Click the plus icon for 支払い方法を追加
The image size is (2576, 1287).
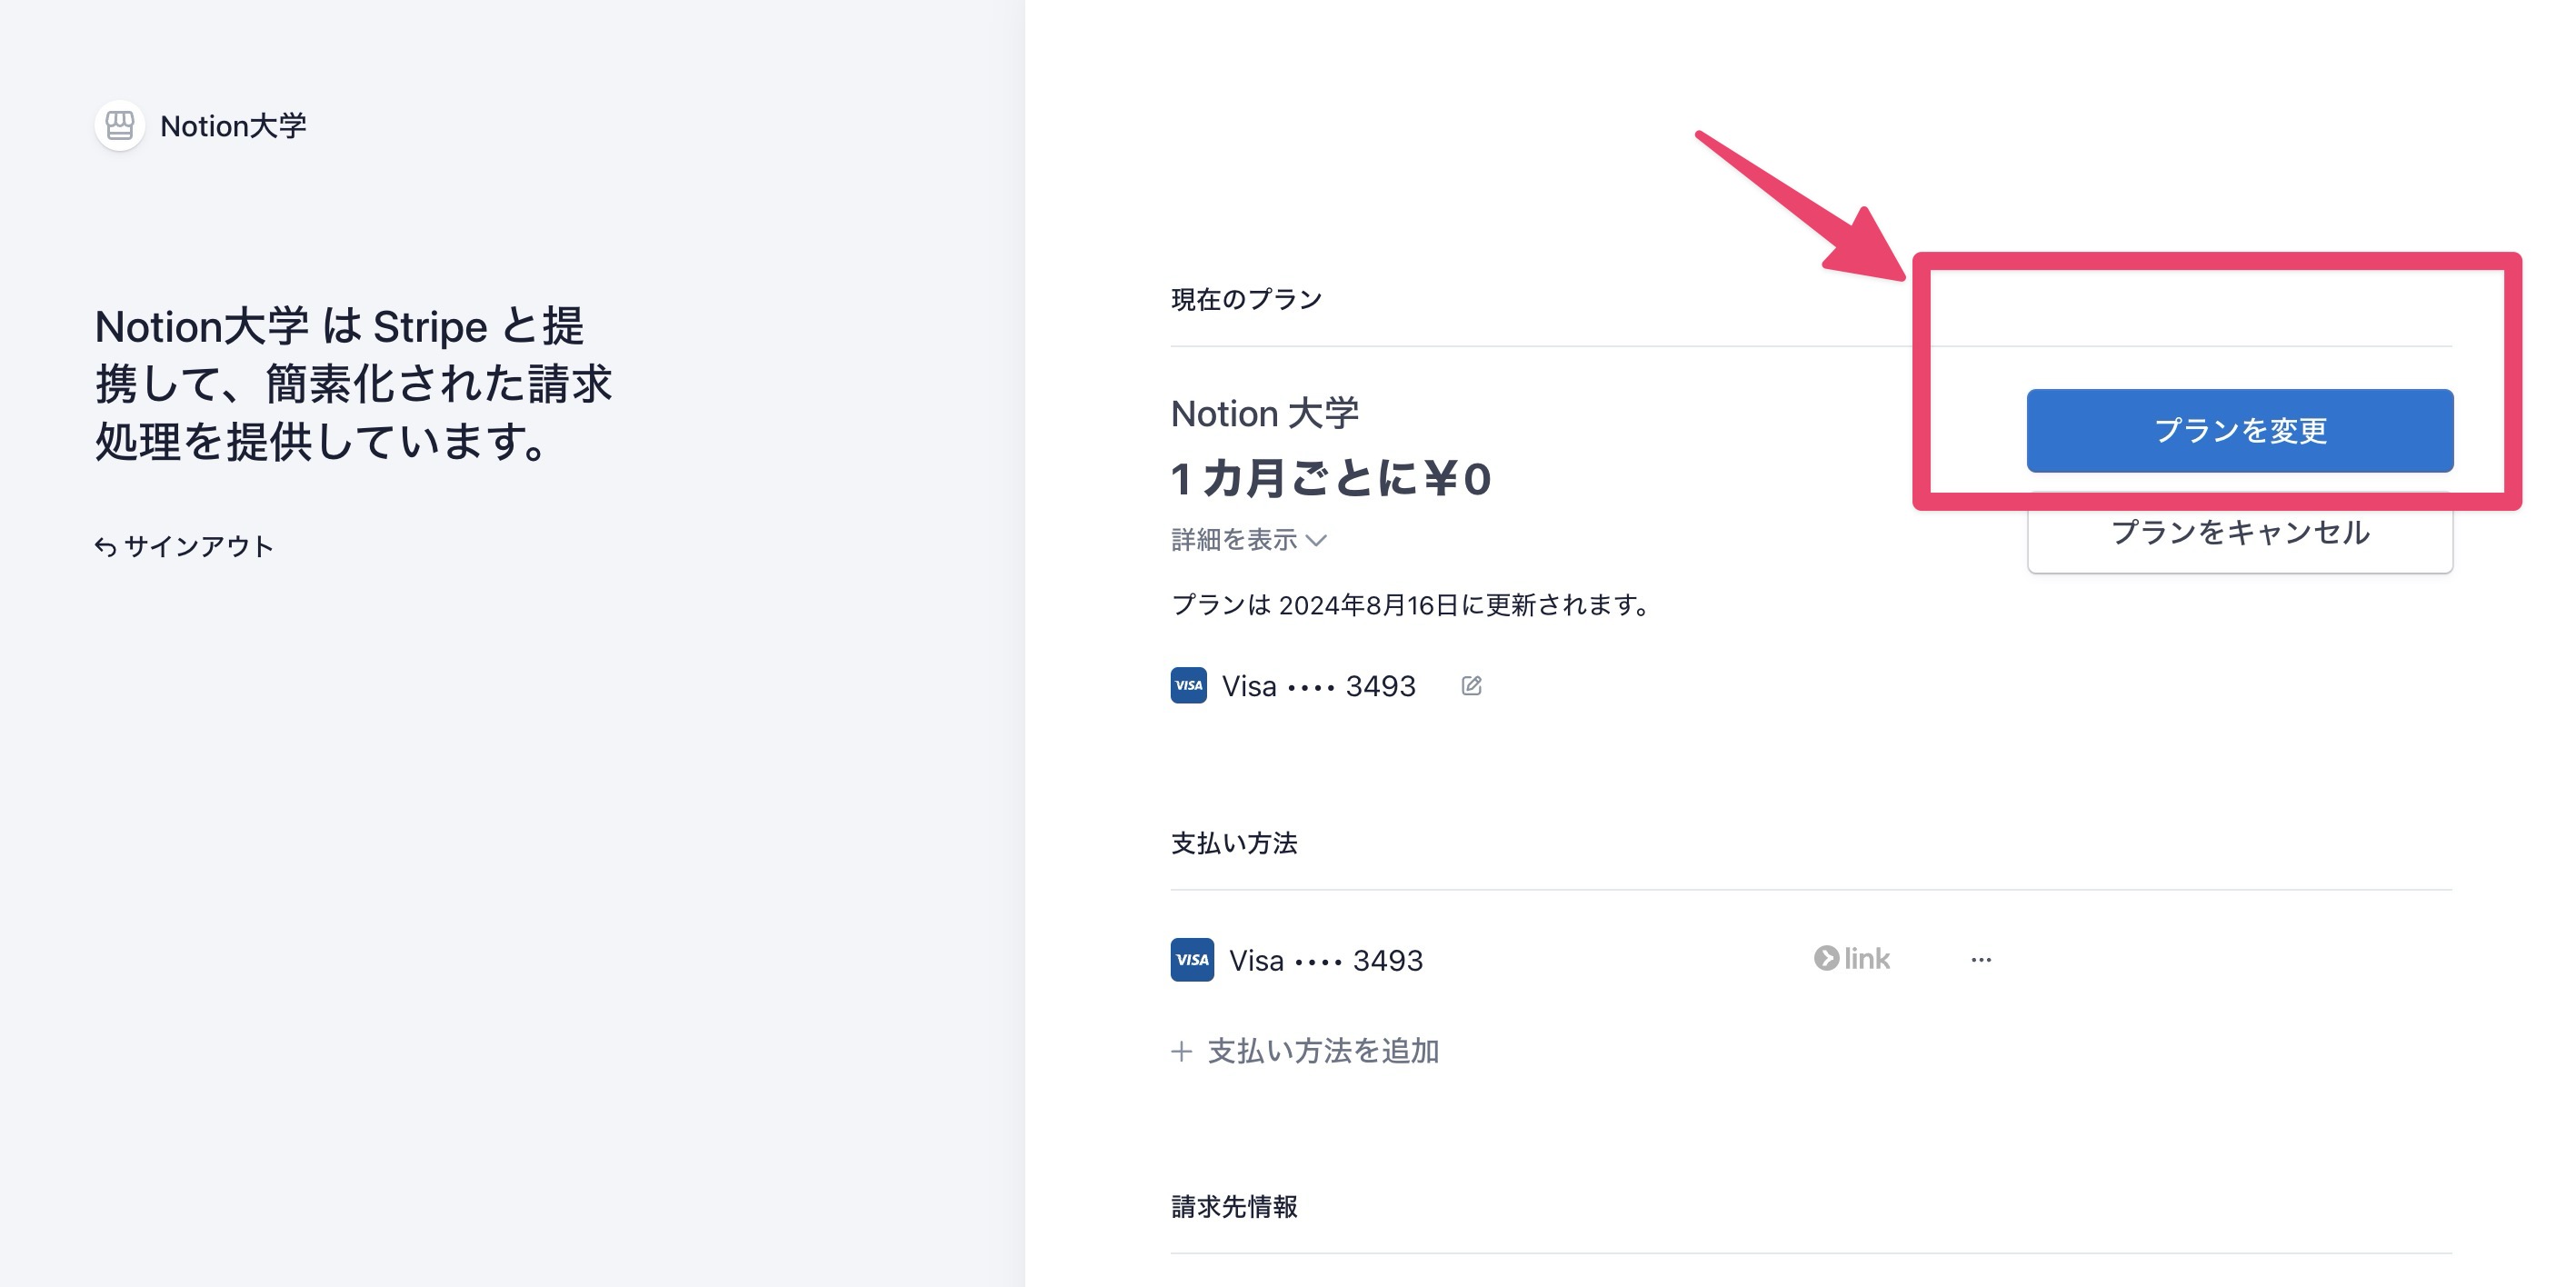[x=1181, y=1051]
